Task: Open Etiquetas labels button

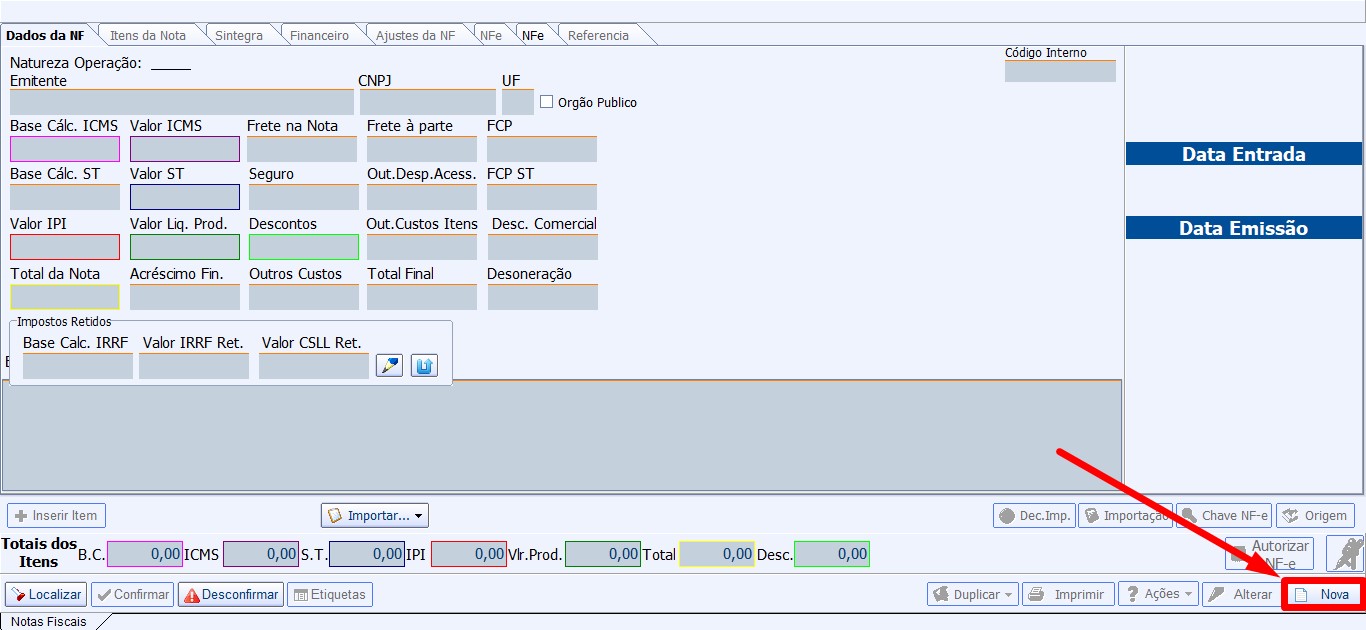Action: [x=330, y=595]
